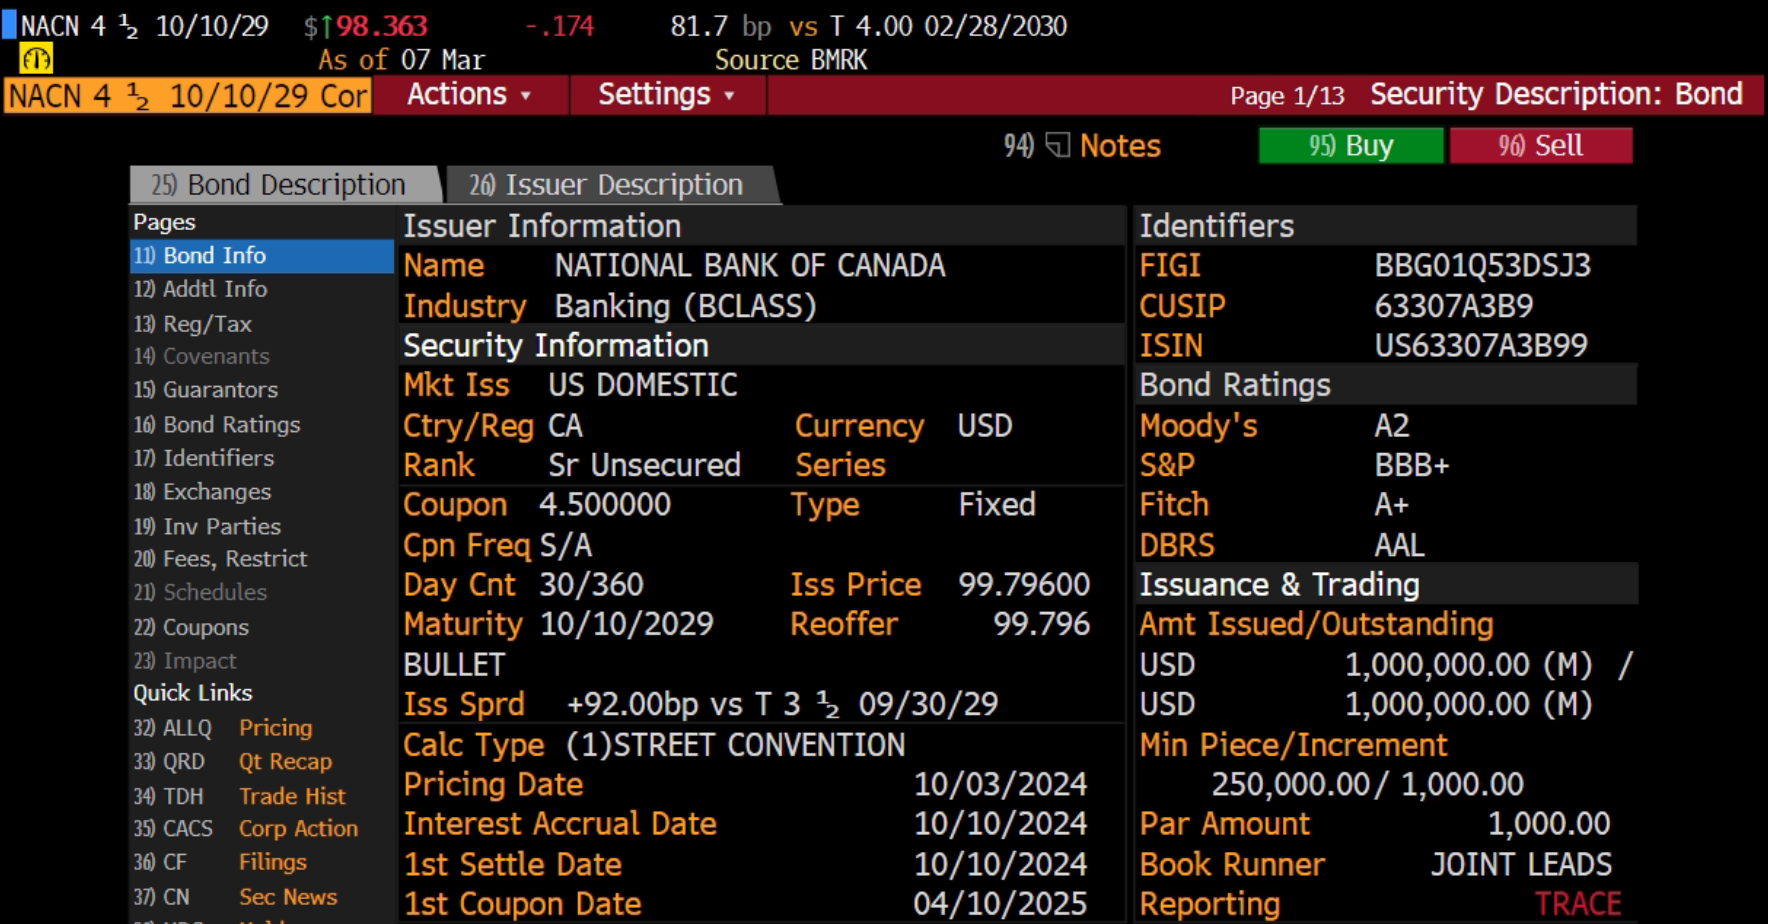Open QRD Qt Recap quick link
1768x924 pixels.
click(233, 762)
